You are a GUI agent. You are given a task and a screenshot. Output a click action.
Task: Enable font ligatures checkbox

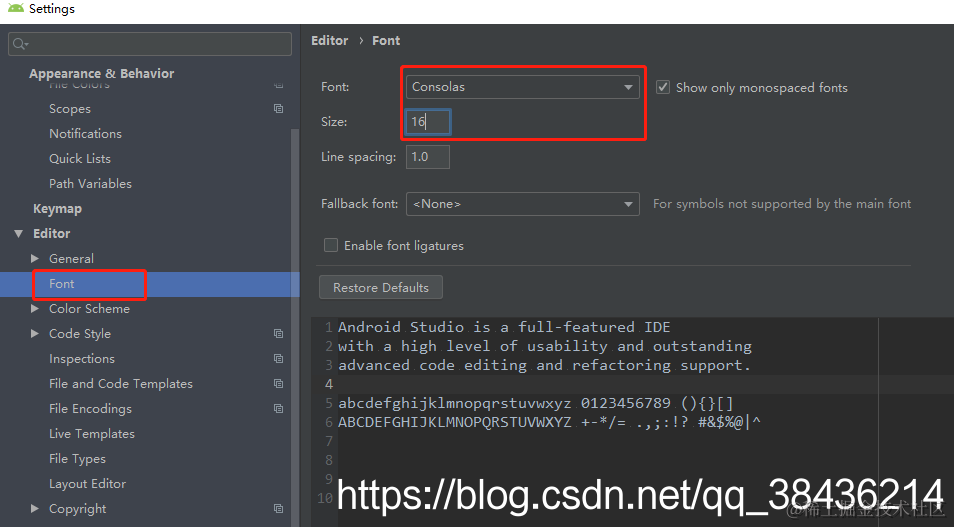click(x=331, y=245)
